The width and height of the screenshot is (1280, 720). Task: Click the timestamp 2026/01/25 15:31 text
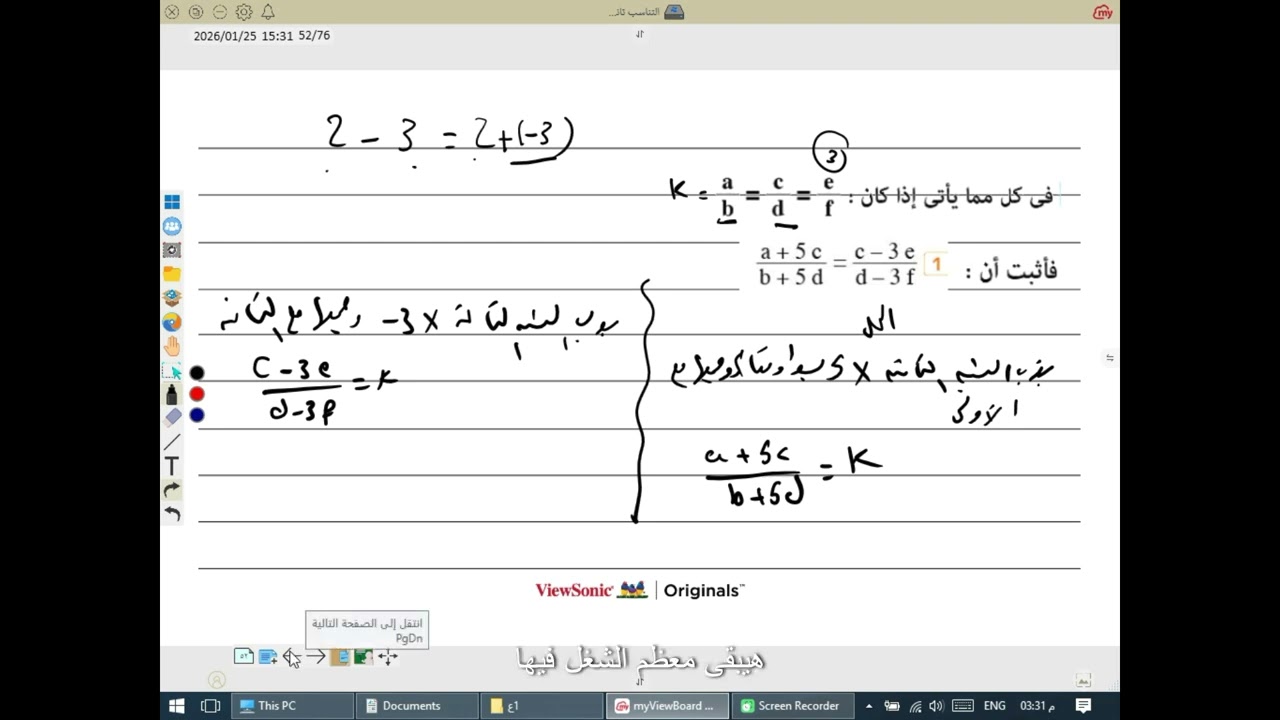[x=243, y=35]
